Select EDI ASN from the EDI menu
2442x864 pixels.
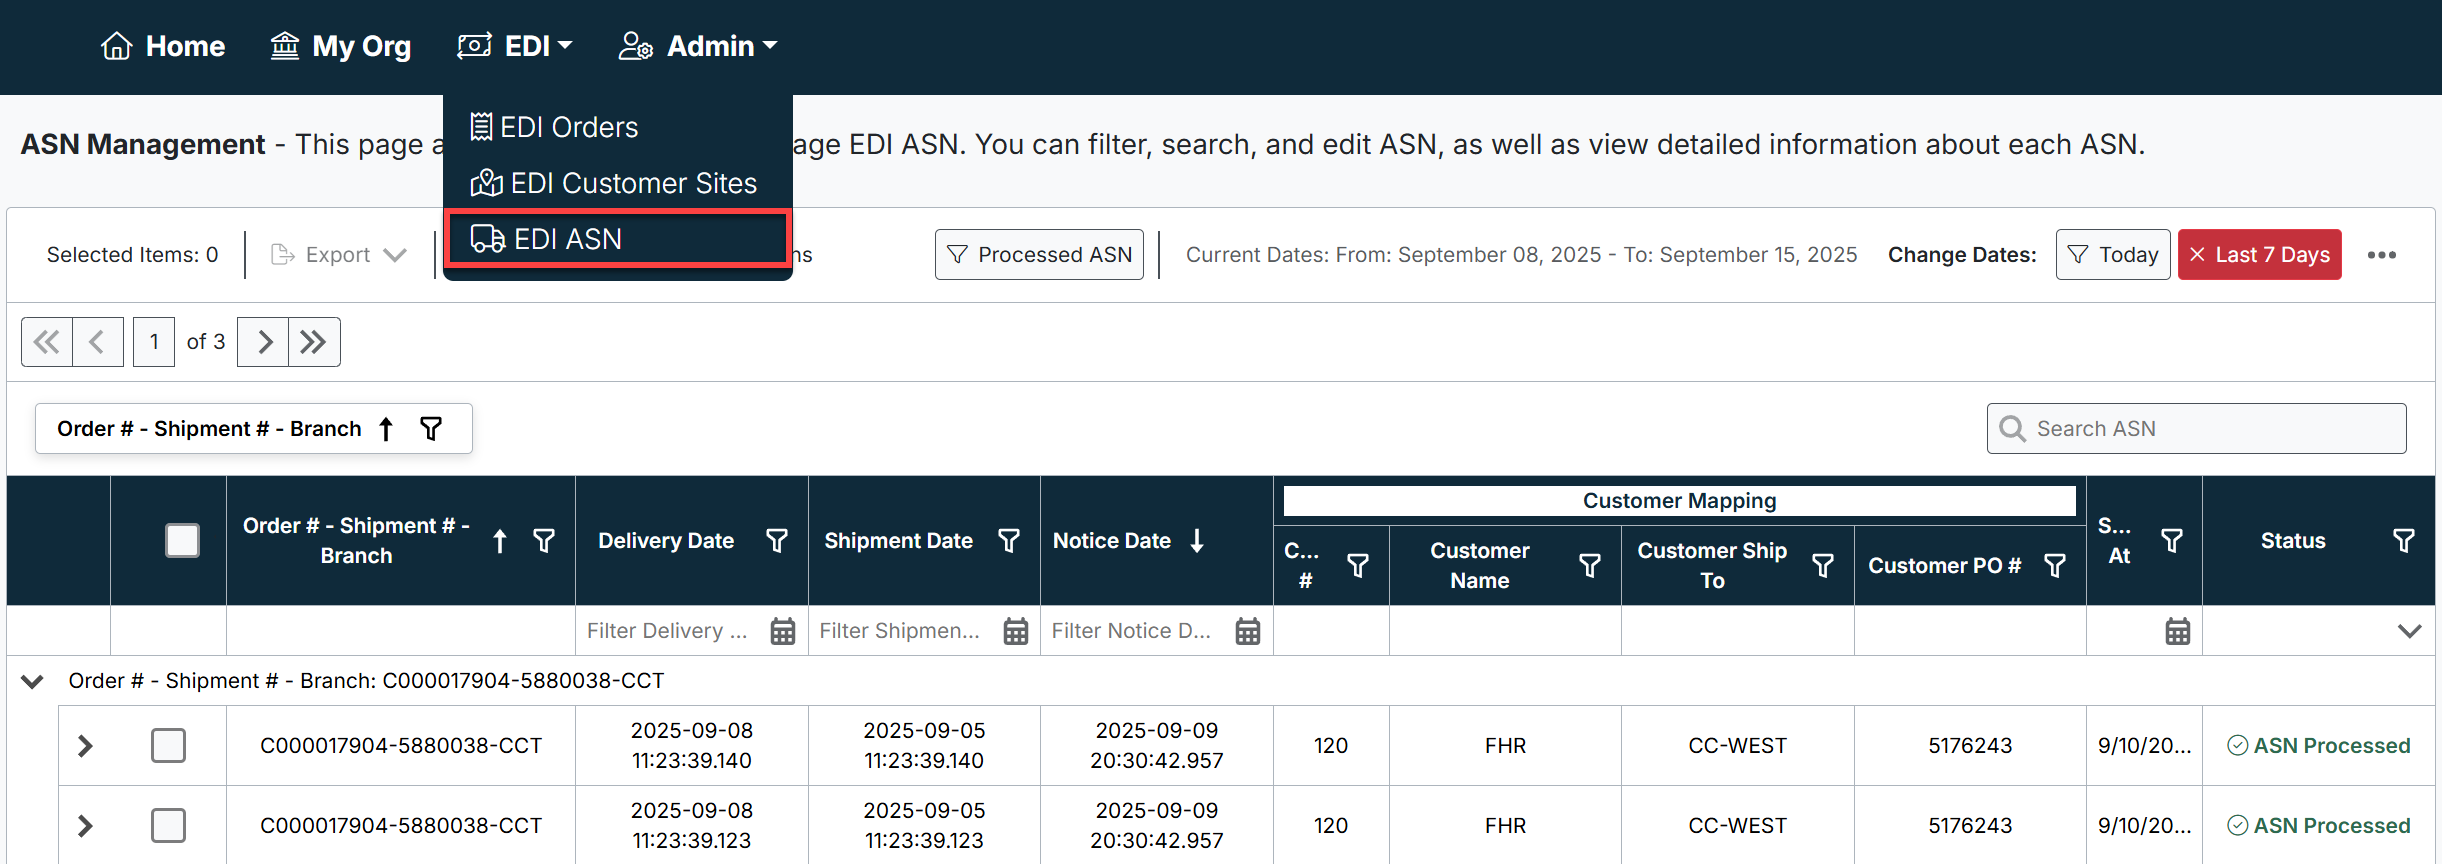[567, 239]
